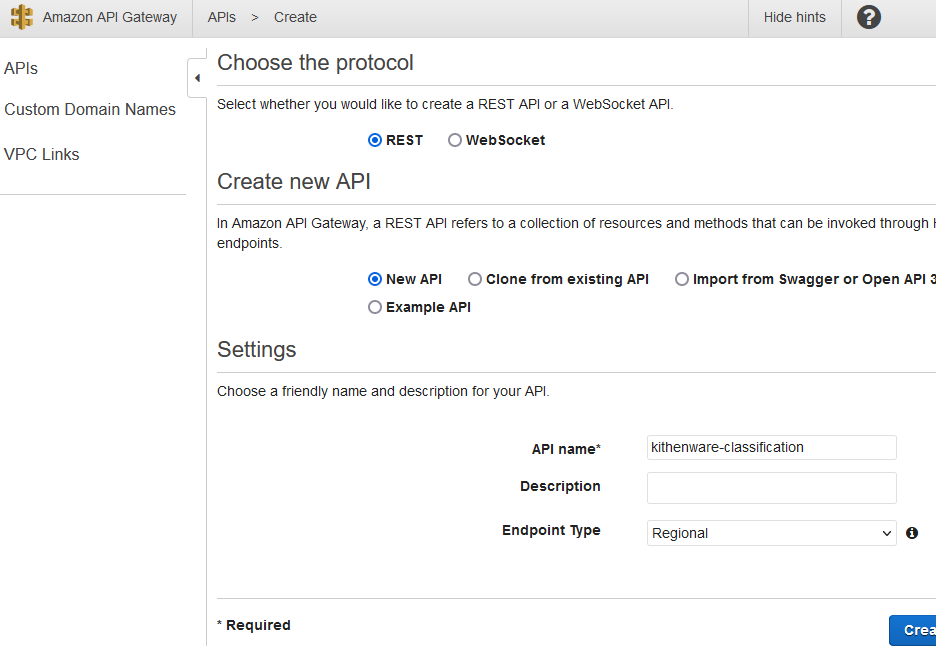Open the Endpoint Type dropdown showing Regional
The image size is (936, 651).
click(x=771, y=533)
